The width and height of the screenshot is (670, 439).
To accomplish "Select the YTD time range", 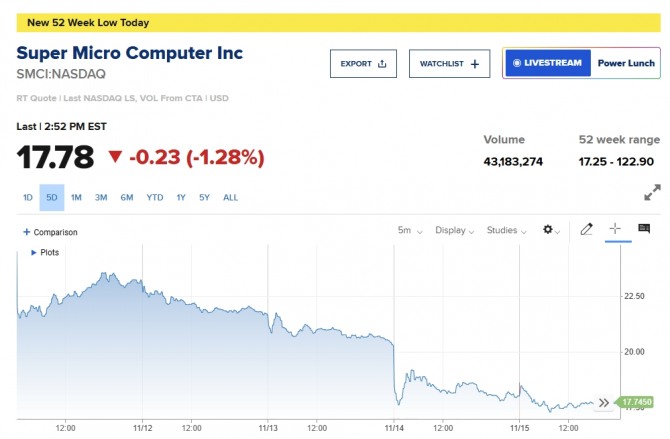I will (x=155, y=197).
